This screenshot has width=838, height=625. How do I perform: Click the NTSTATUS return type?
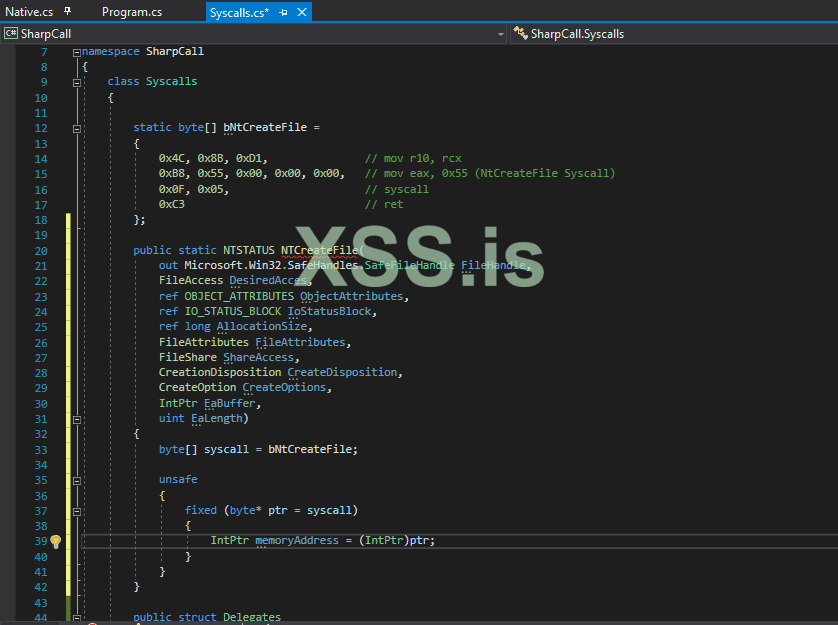(x=249, y=250)
